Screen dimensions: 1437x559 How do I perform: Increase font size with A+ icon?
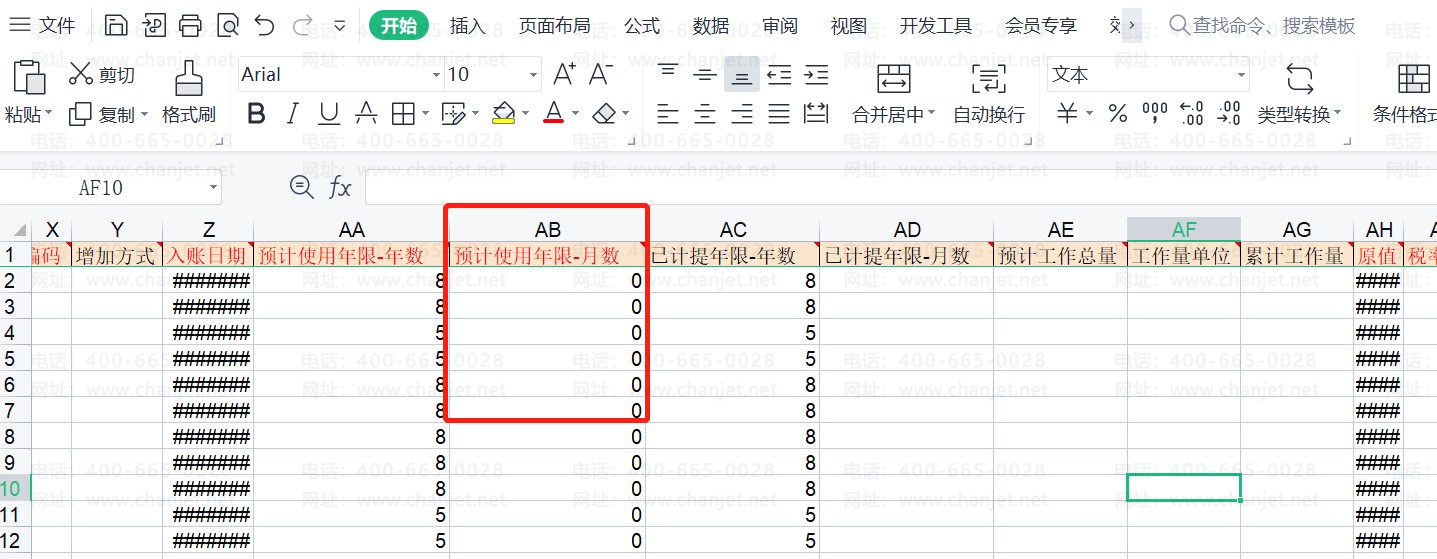coord(564,74)
